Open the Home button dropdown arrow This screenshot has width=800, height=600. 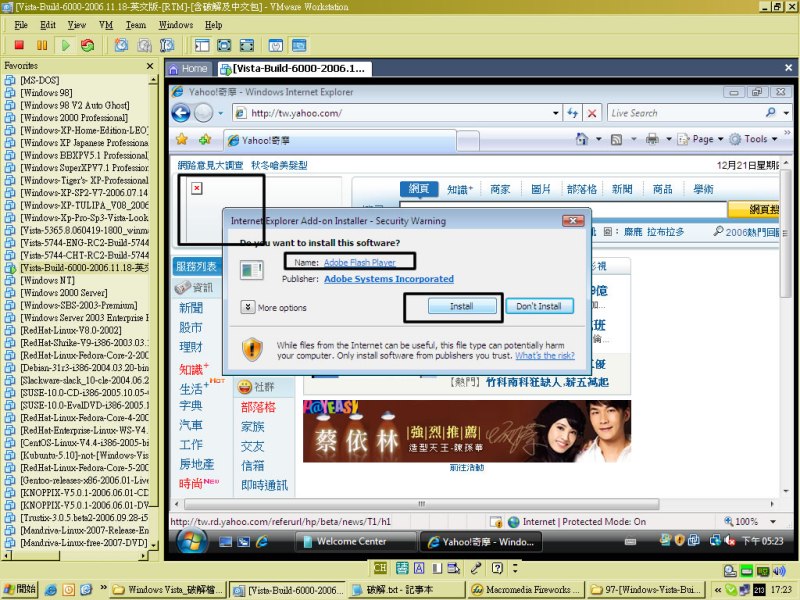pos(598,139)
